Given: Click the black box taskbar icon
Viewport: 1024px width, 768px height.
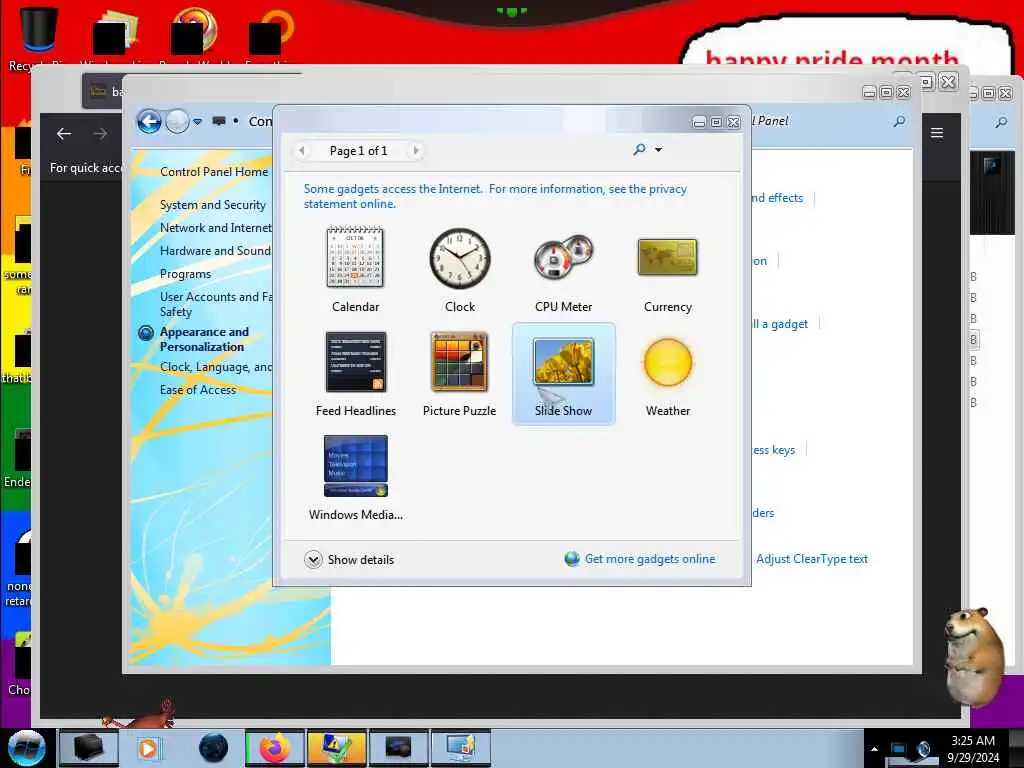Looking at the screenshot, I should click(x=89, y=748).
